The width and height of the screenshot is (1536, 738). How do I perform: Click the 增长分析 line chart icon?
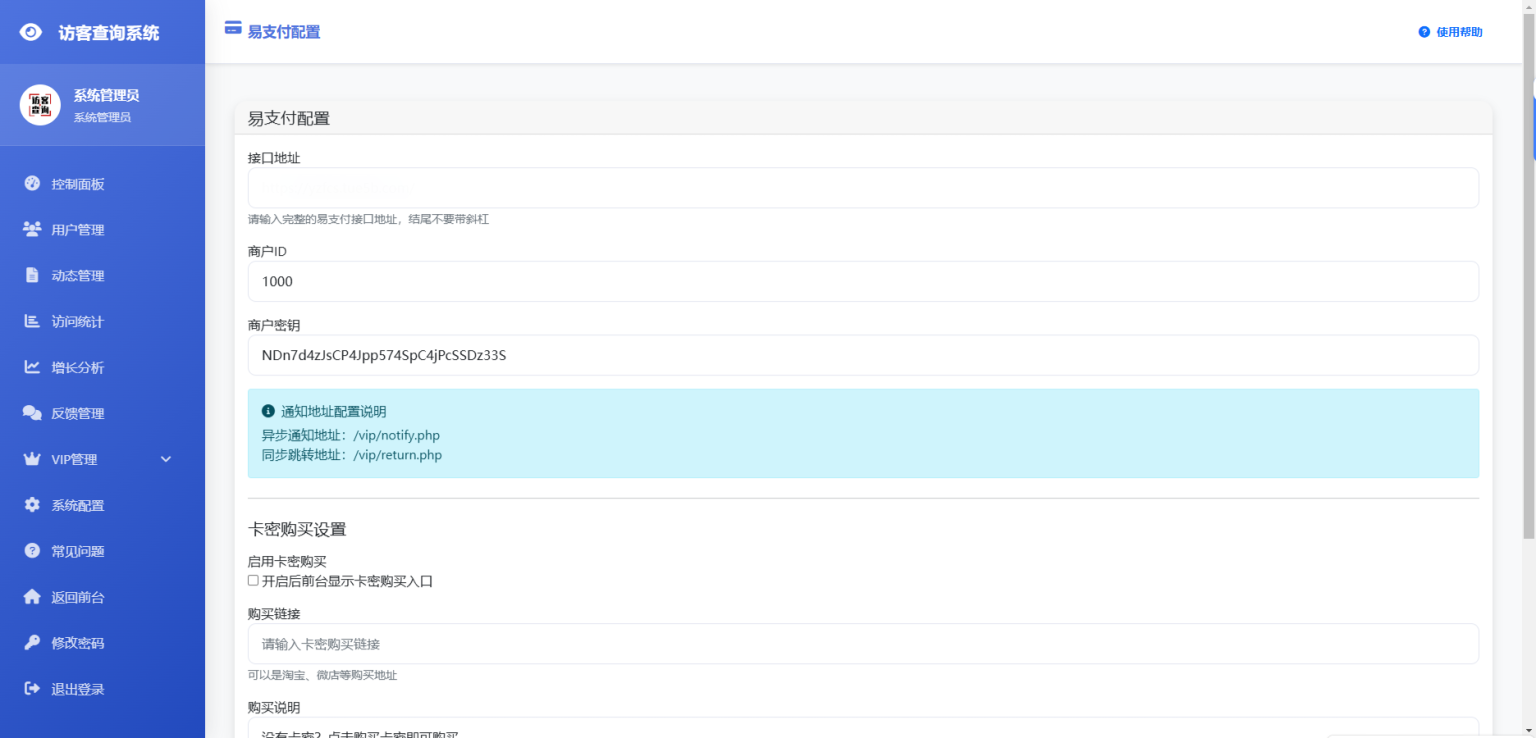[32, 368]
